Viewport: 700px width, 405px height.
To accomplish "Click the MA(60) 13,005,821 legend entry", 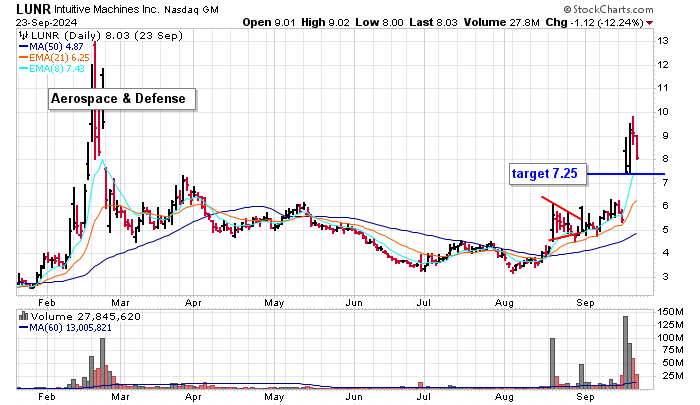I will 65,328.
